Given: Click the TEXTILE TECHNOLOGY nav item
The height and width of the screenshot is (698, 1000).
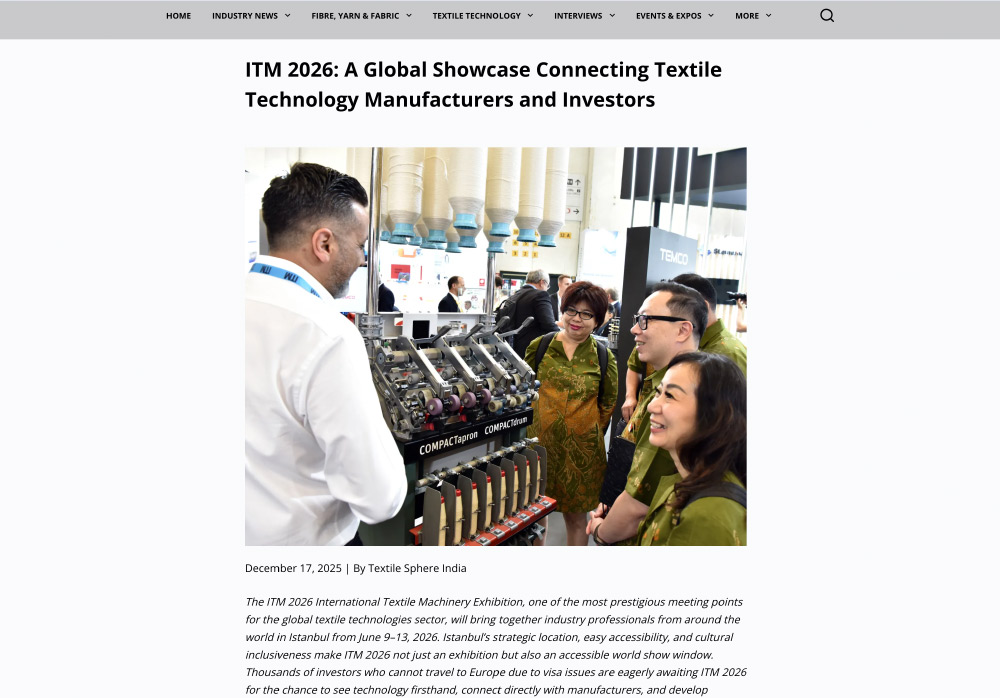Looking at the screenshot, I should click(476, 16).
